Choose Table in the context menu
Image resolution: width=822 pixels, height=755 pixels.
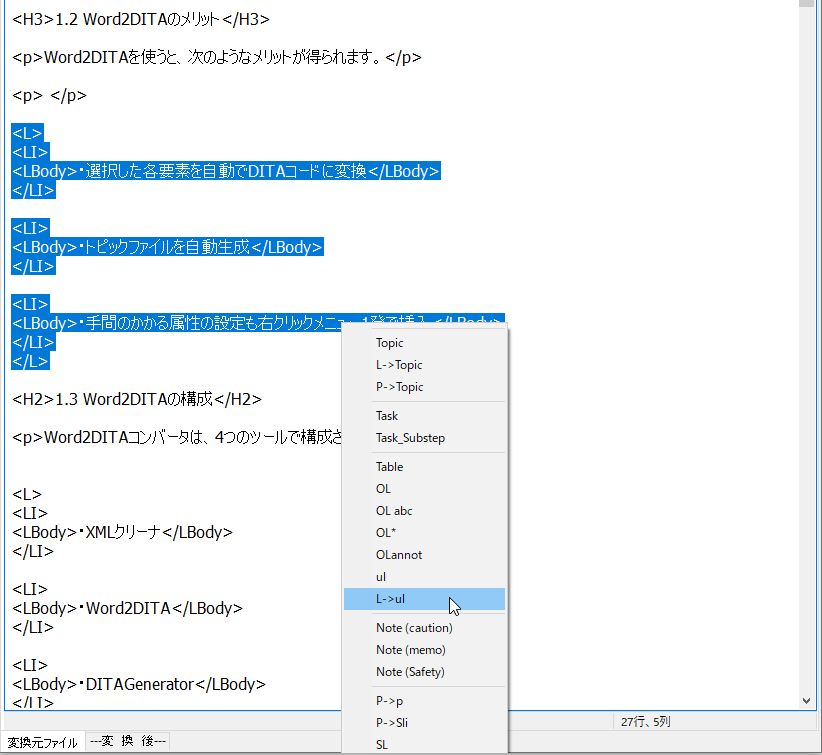424,467
